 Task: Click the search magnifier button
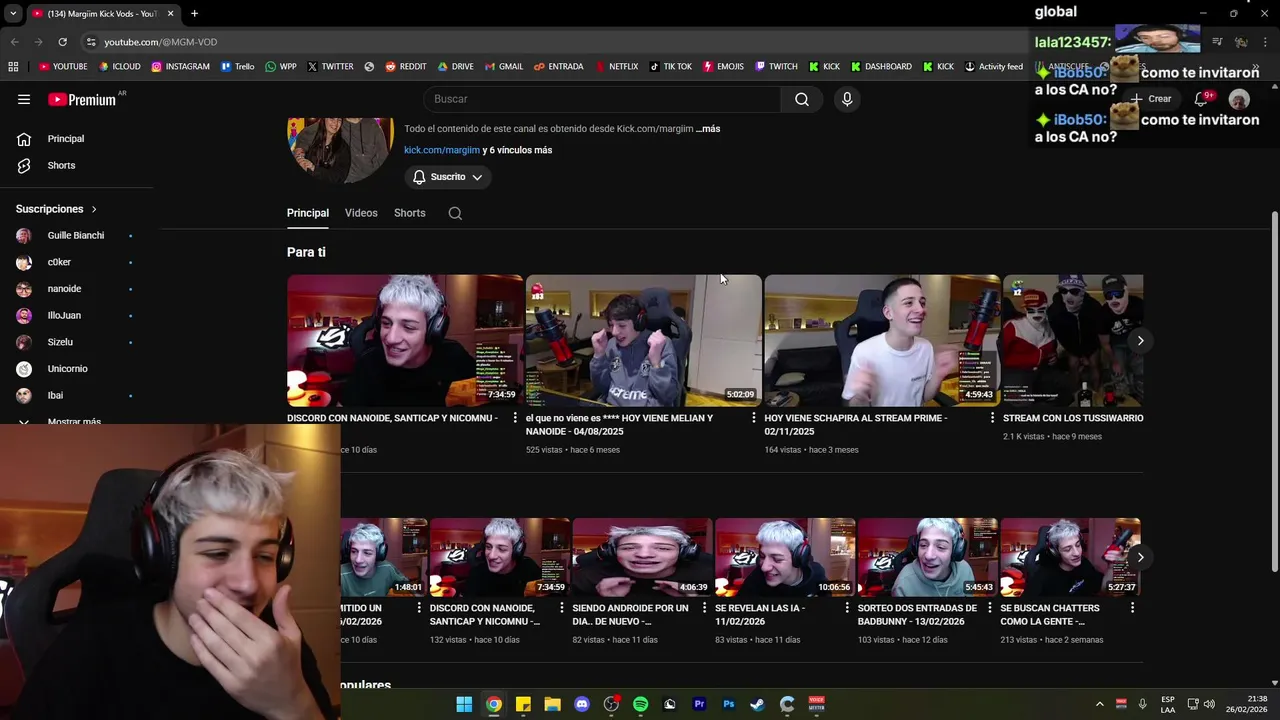click(802, 99)
